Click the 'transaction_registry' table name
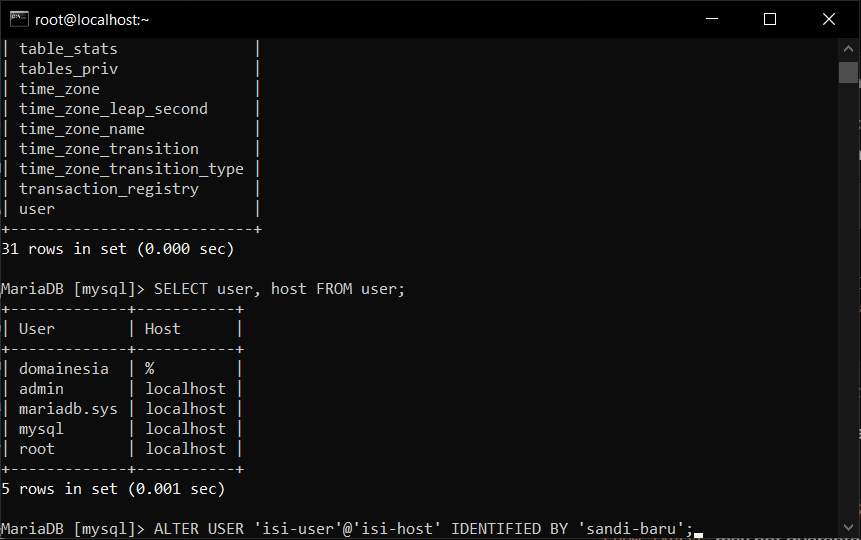861x540 pixels. click(x=109, y=189)
